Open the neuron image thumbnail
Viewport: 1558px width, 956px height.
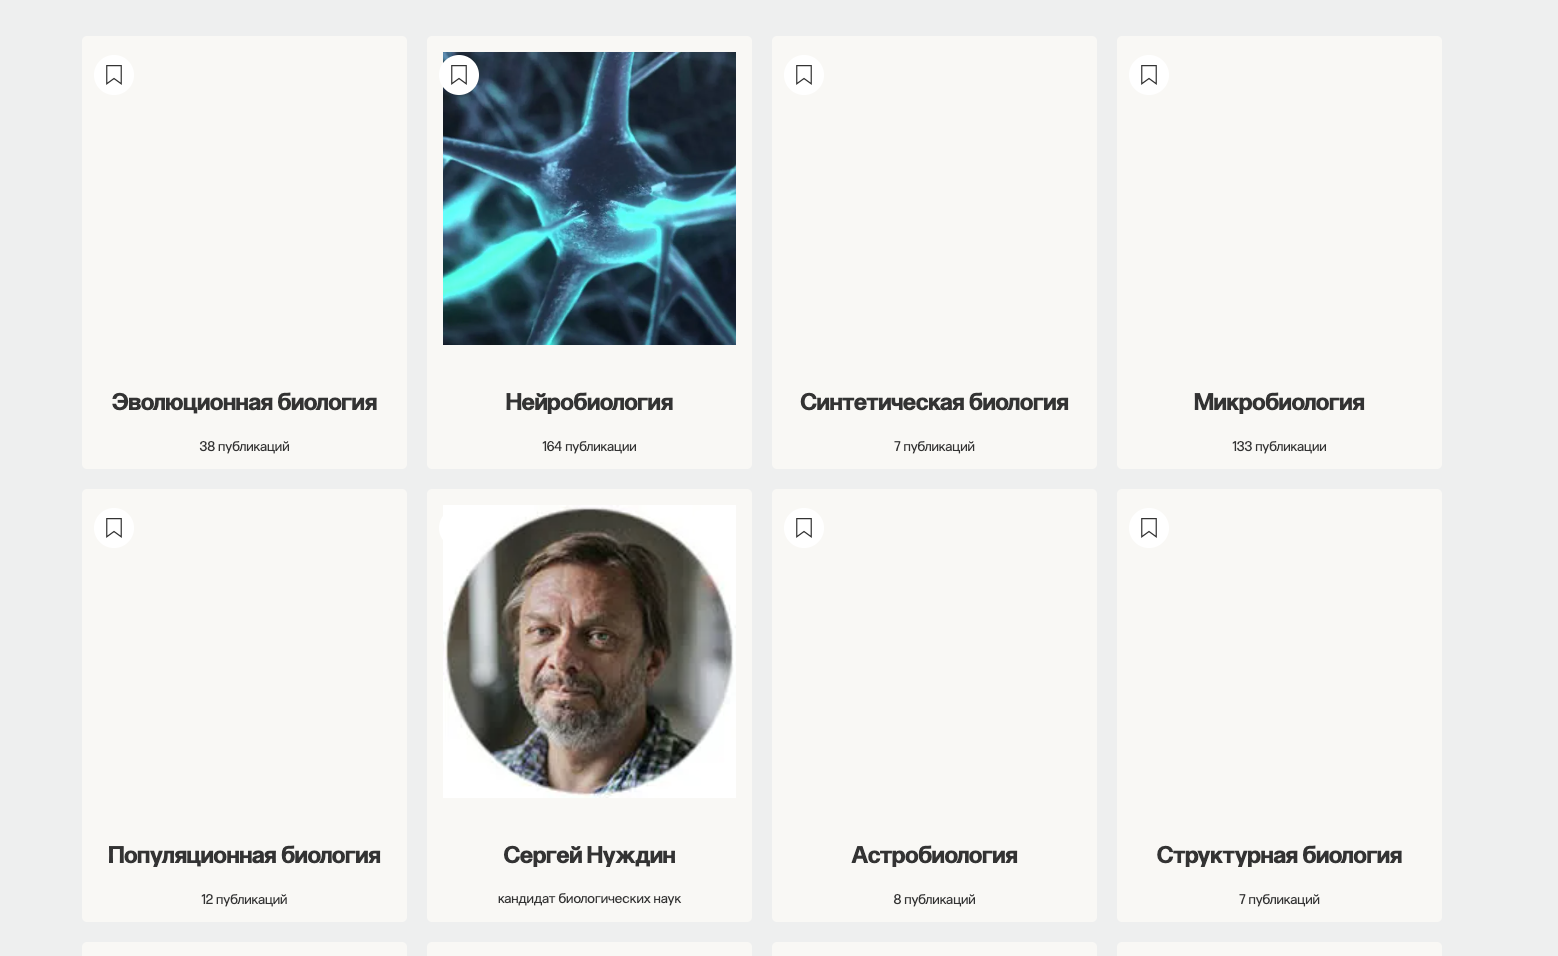pyautogui.click(x=589, y=198)
